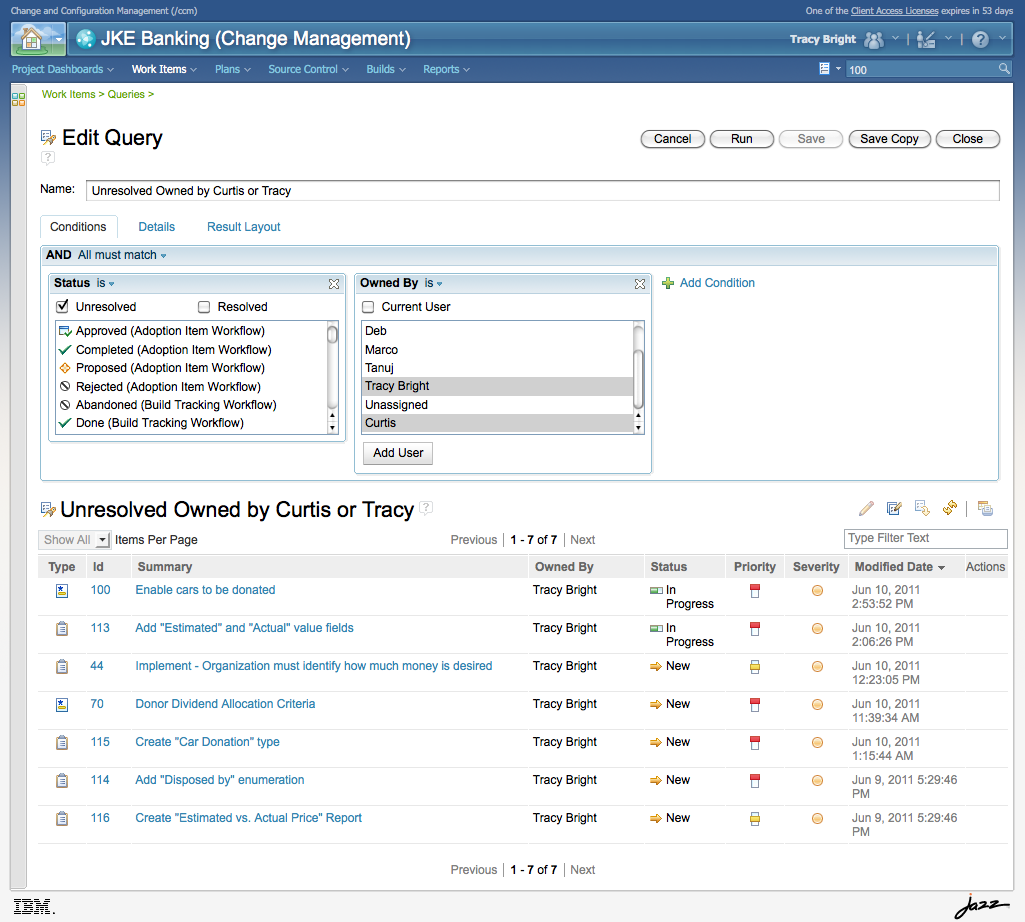Screen dimensions: 1025x922
Task: Click the export query results icon
Action: click(922, 508)
